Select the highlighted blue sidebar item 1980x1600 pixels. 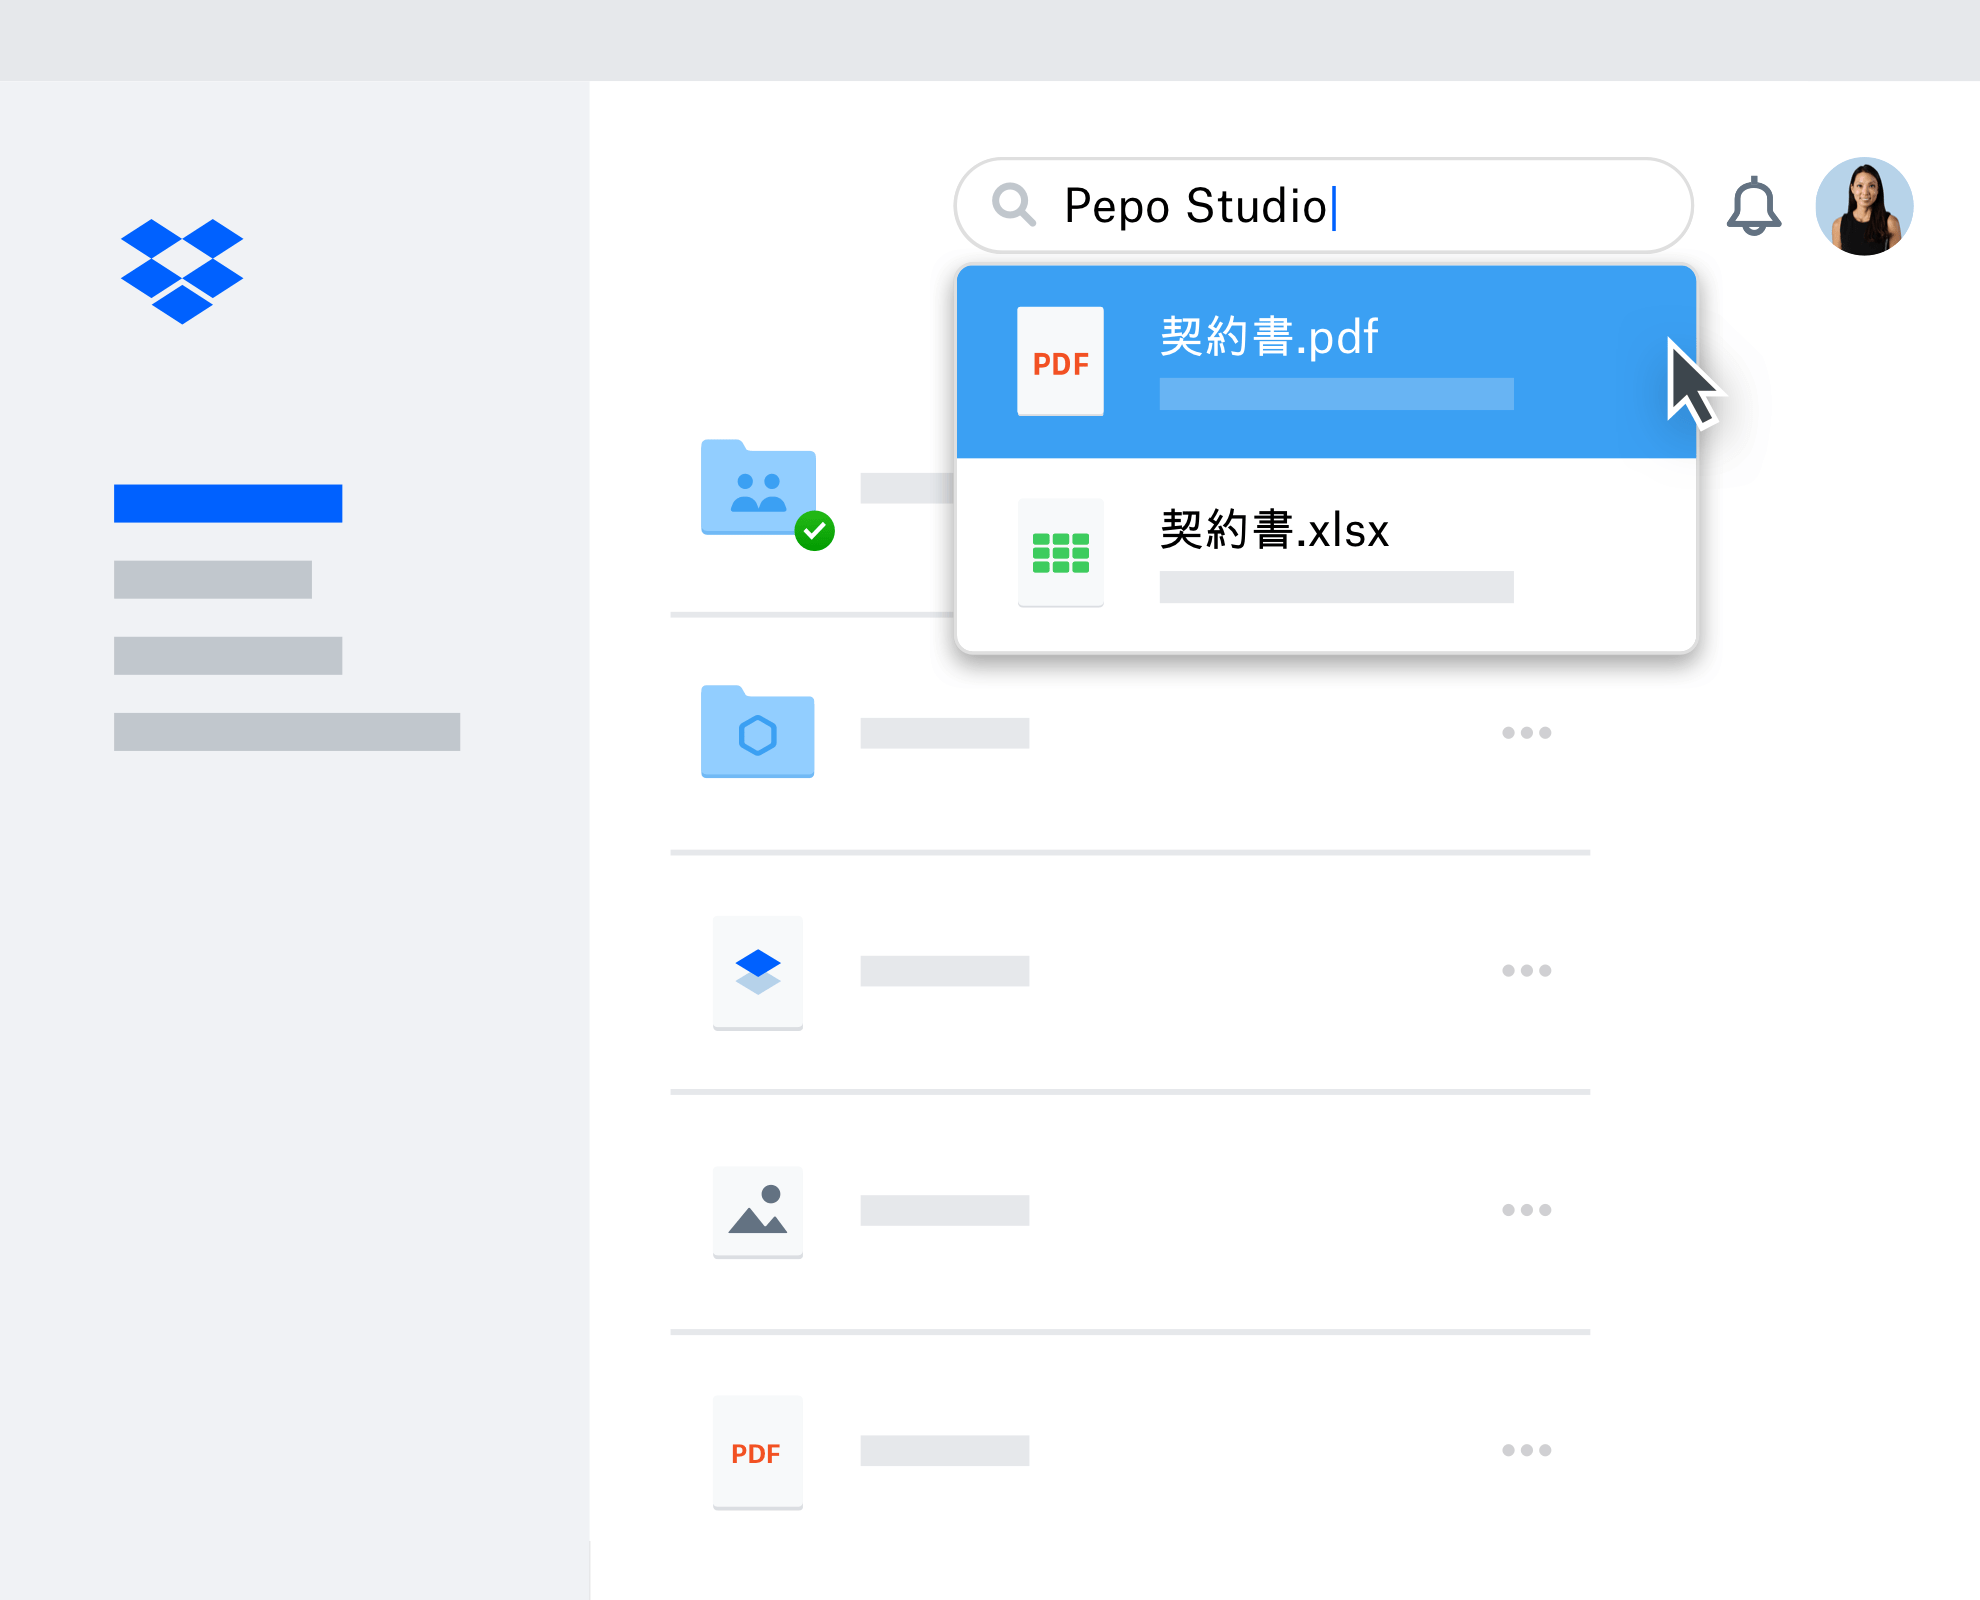click(228, 503)
